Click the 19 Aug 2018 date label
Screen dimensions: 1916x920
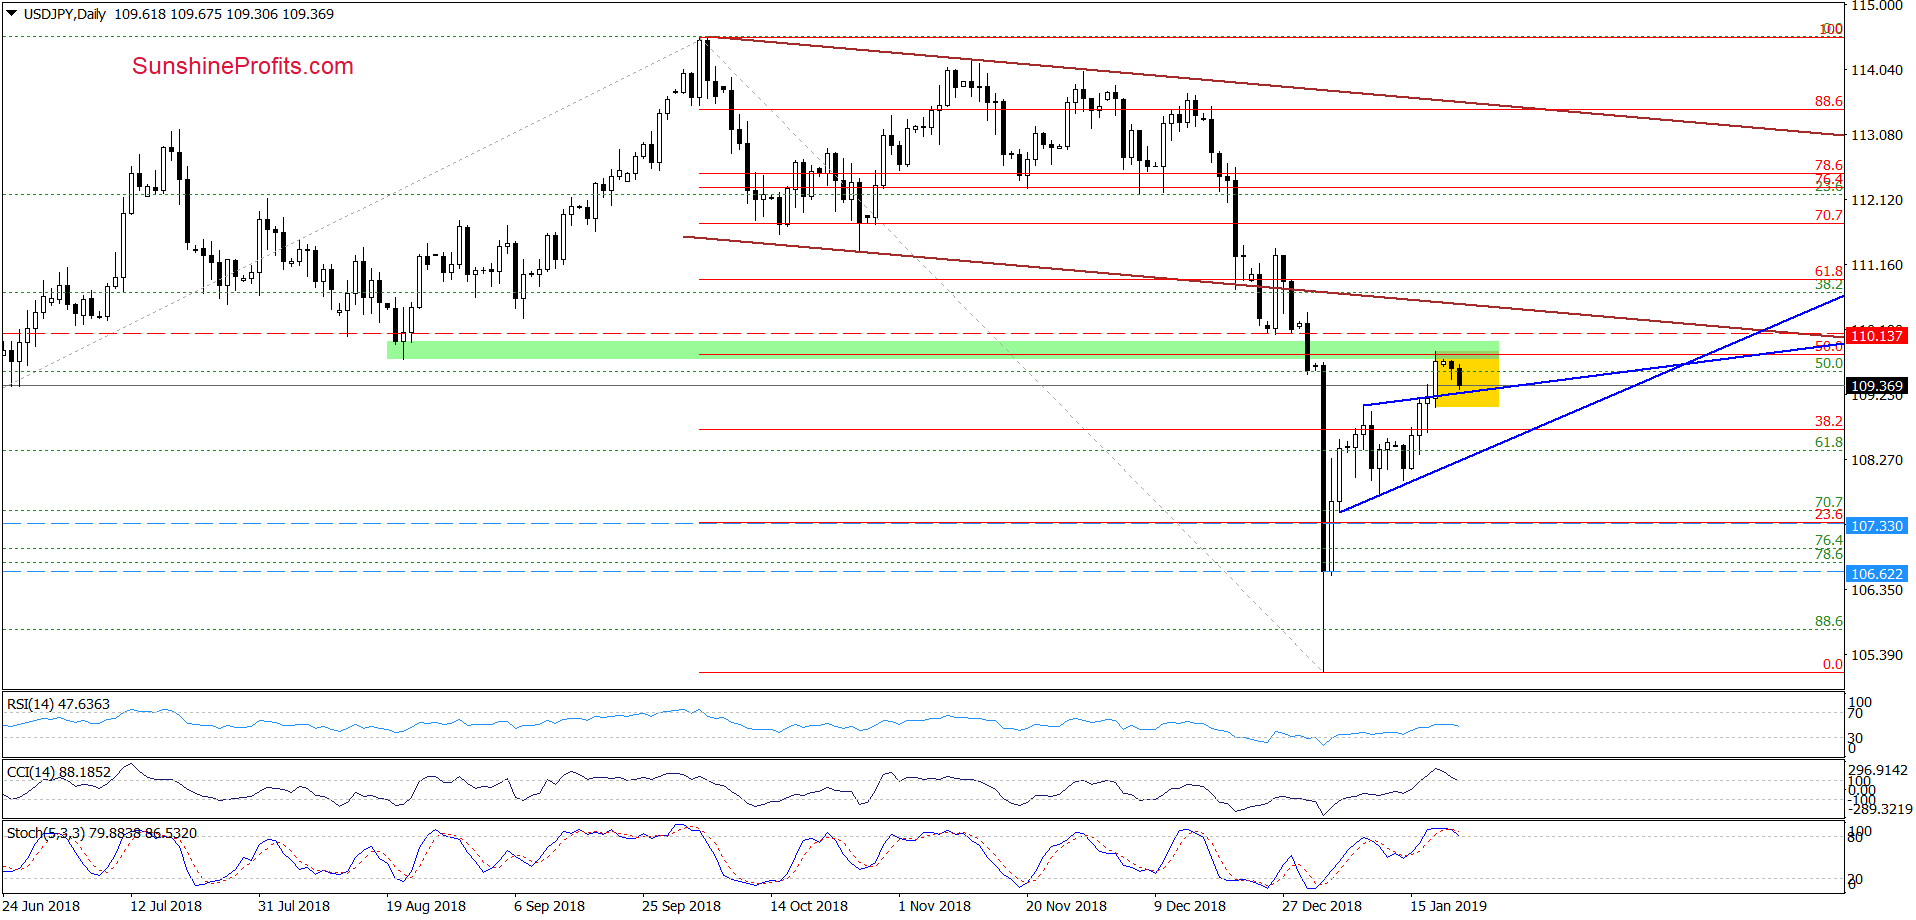click(x=426, y=906)
